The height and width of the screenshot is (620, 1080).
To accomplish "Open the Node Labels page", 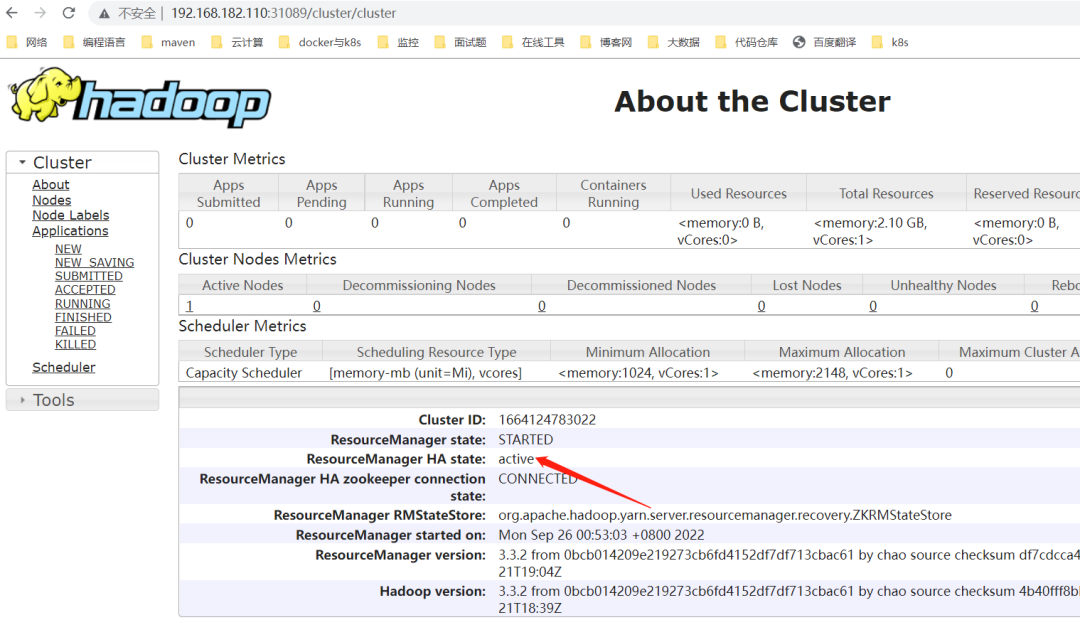I will tap(70, 215).
